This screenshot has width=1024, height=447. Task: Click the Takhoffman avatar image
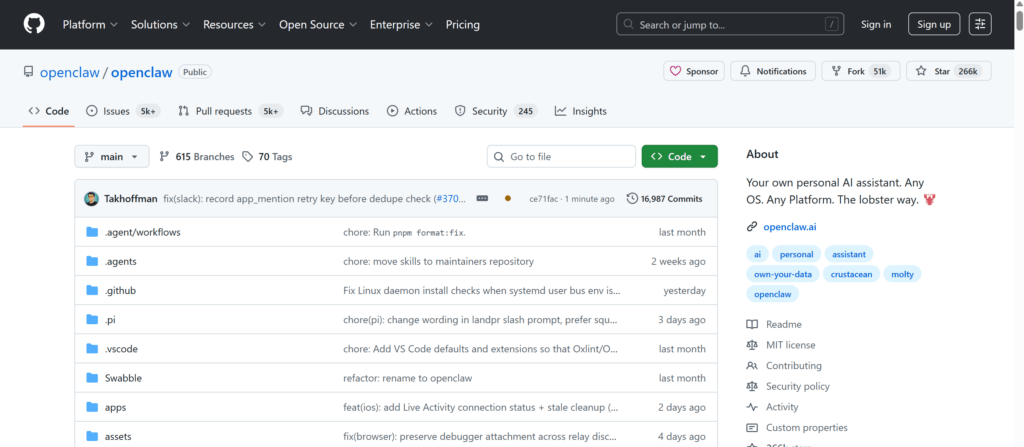91,199
